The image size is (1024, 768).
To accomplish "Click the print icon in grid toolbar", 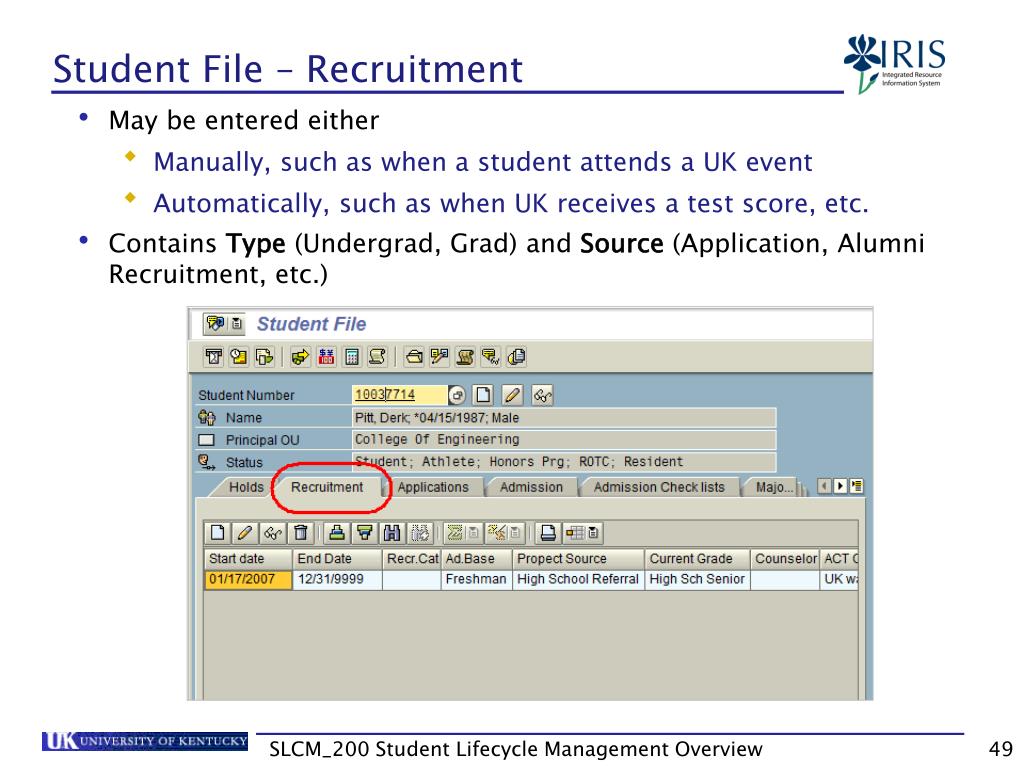I will tap(548, 533).
